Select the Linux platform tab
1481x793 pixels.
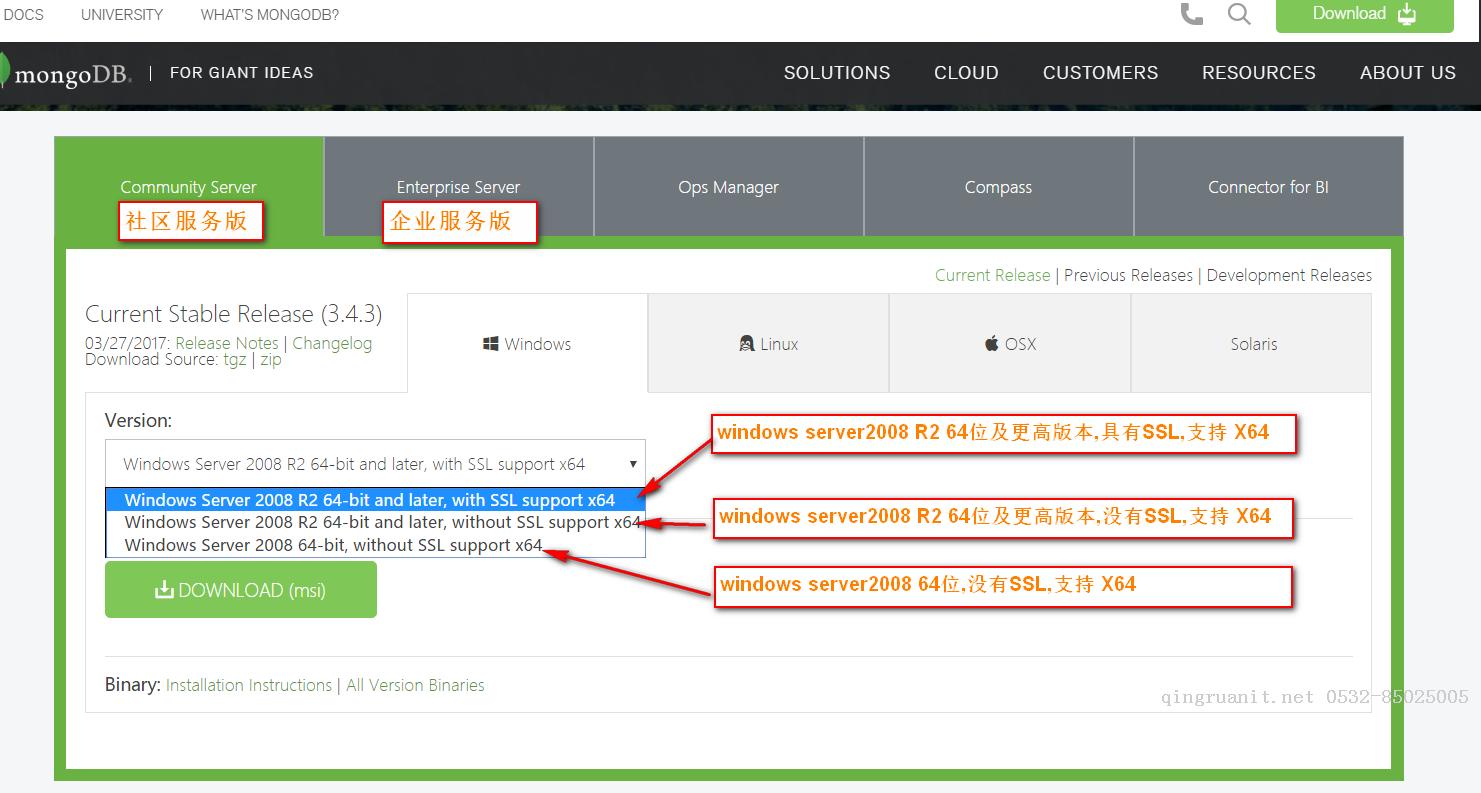768,344
